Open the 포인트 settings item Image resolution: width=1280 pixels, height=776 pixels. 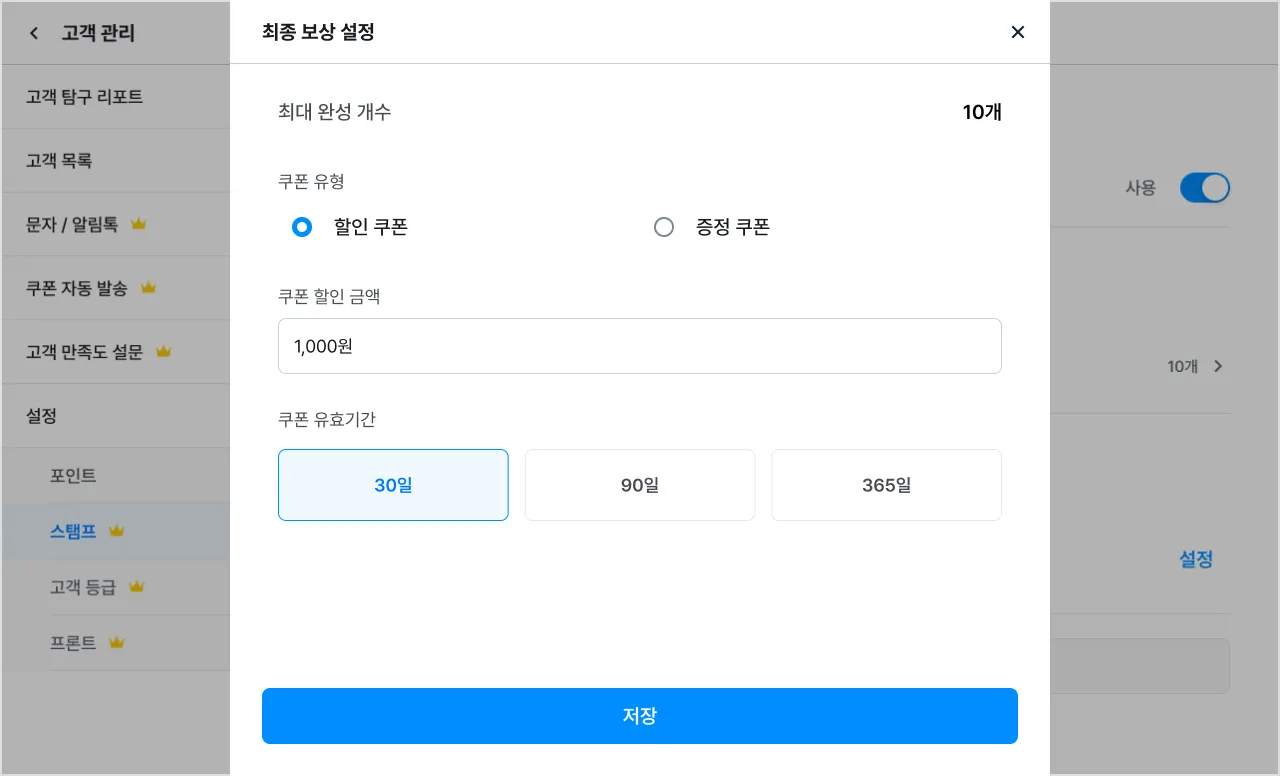[x=73, y=476]
